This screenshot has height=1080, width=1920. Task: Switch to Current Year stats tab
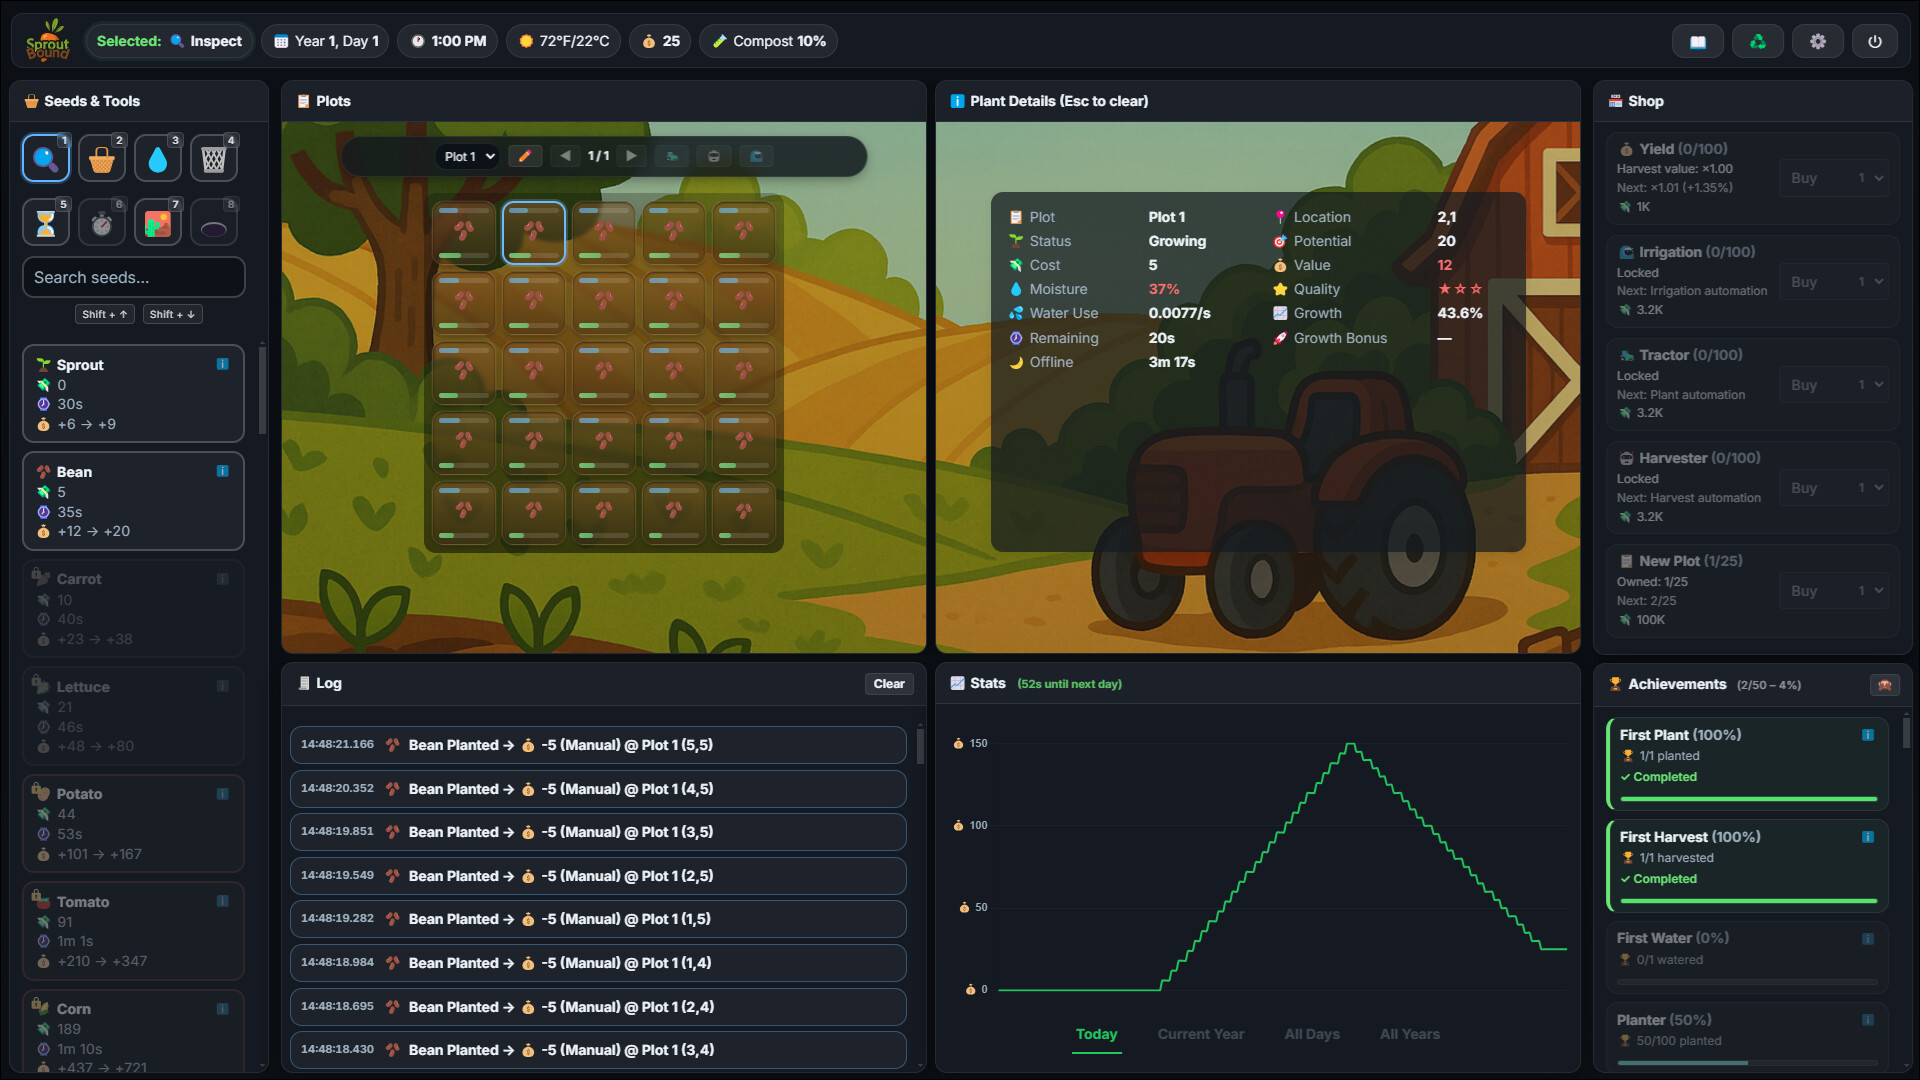(1200, 1034)
